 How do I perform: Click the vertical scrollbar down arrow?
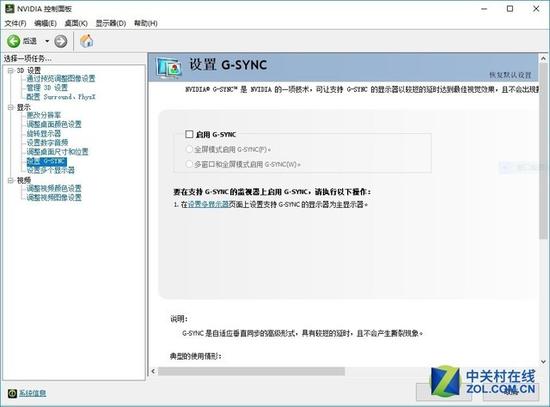pyautogui.click(x=543, y=361)
